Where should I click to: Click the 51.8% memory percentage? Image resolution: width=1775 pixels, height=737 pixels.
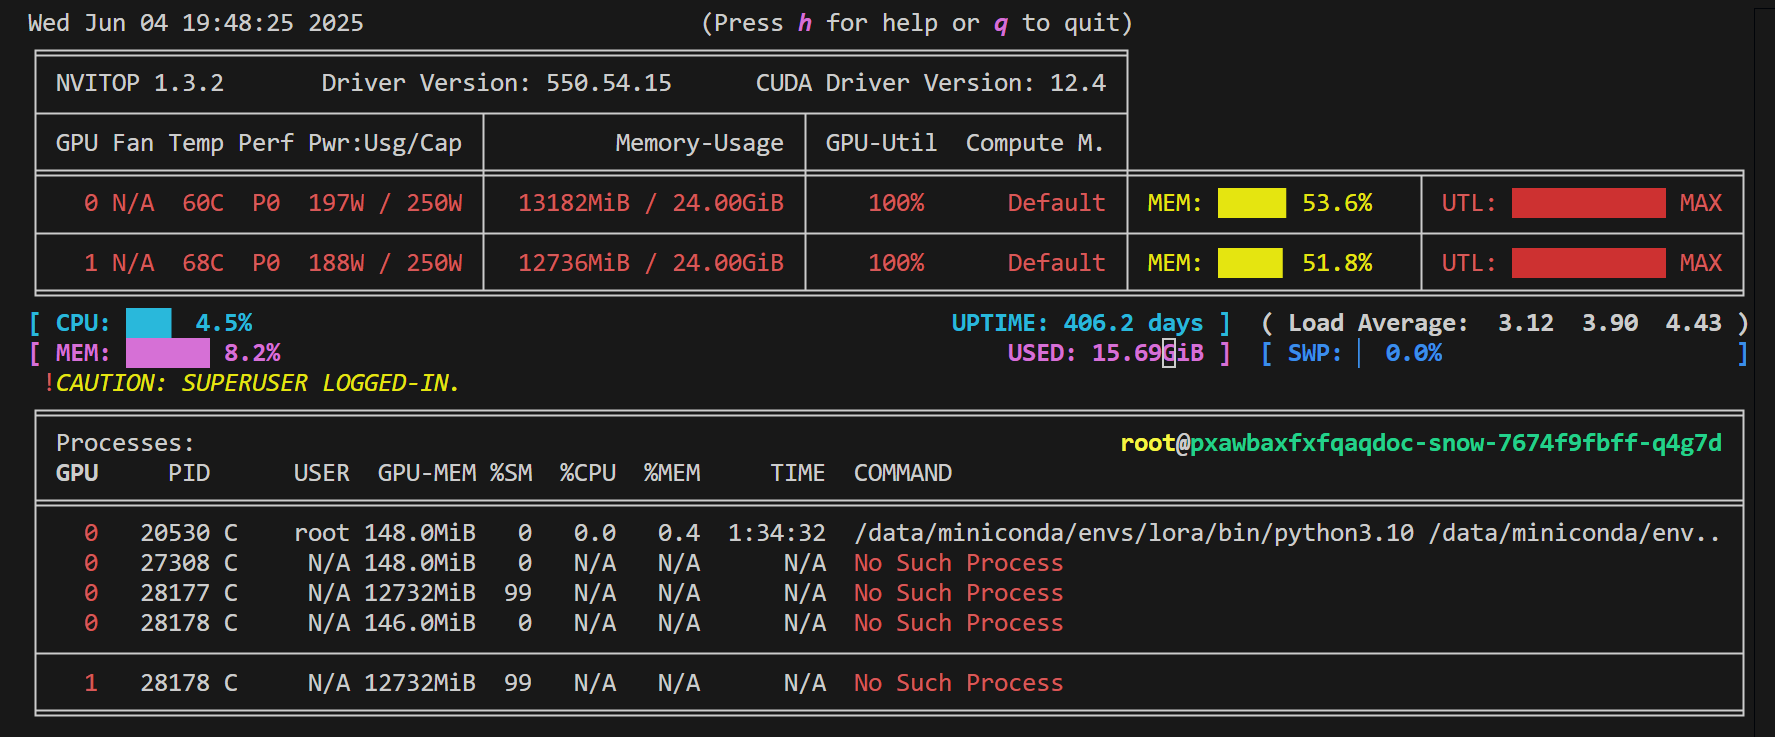[x=1337, y=263]
